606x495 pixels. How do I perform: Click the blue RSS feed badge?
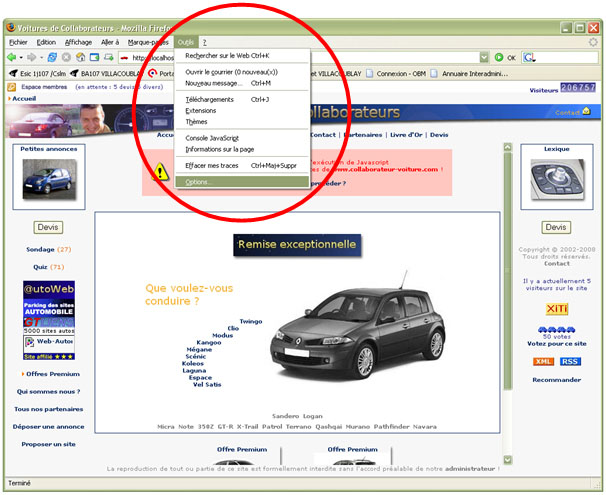[570, 361]
